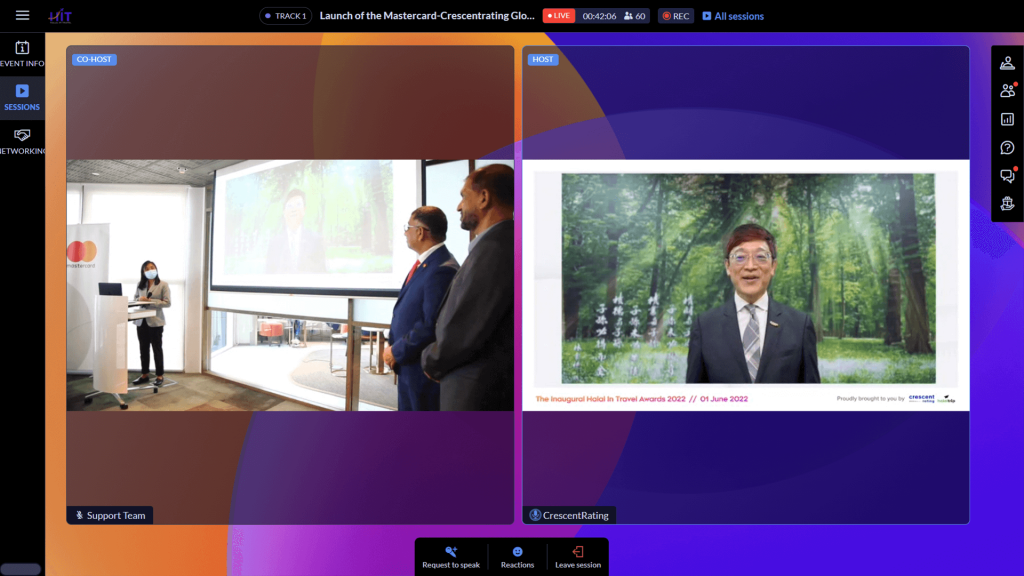1024x576 pixels.
Task: Open the hamburger menu
Action: click(x=22, y=15)
